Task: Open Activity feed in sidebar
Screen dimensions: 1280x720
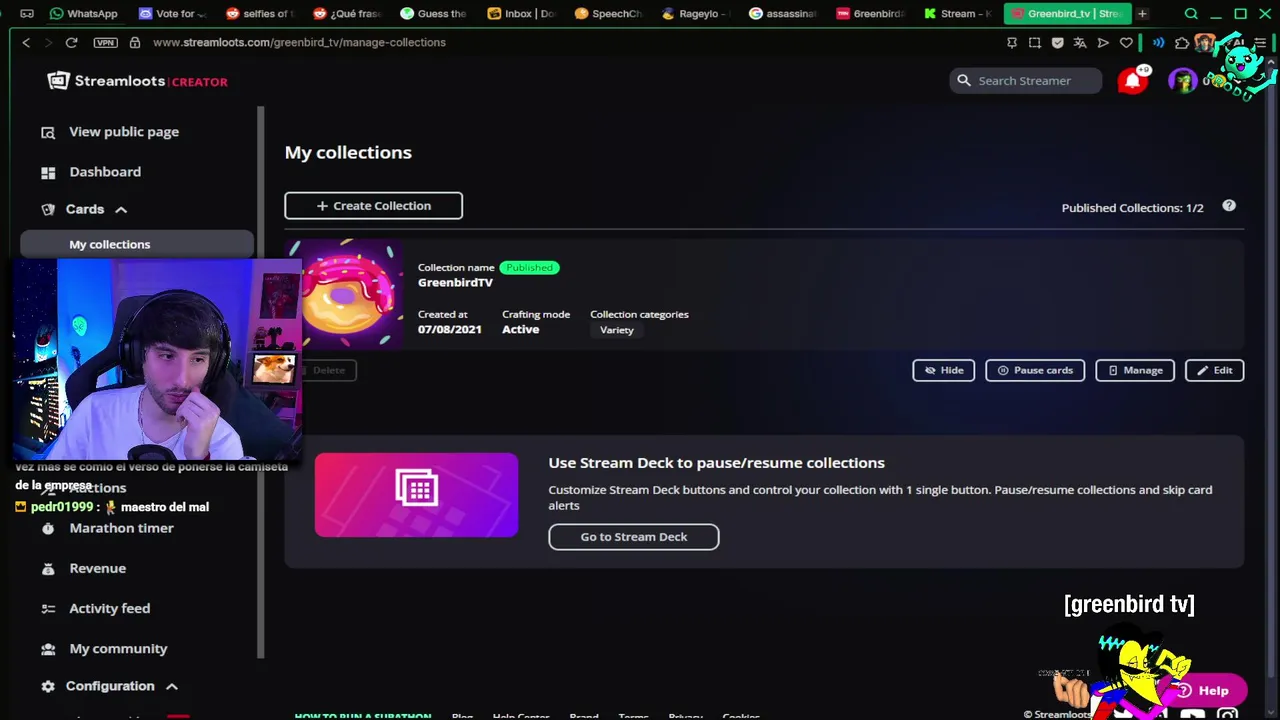Action: tap(110, 608)
